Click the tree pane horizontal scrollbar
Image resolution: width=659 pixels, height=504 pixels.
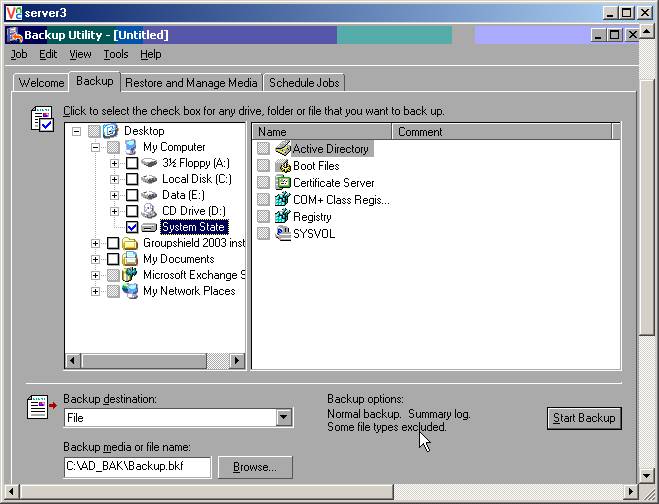pos(155,361)
